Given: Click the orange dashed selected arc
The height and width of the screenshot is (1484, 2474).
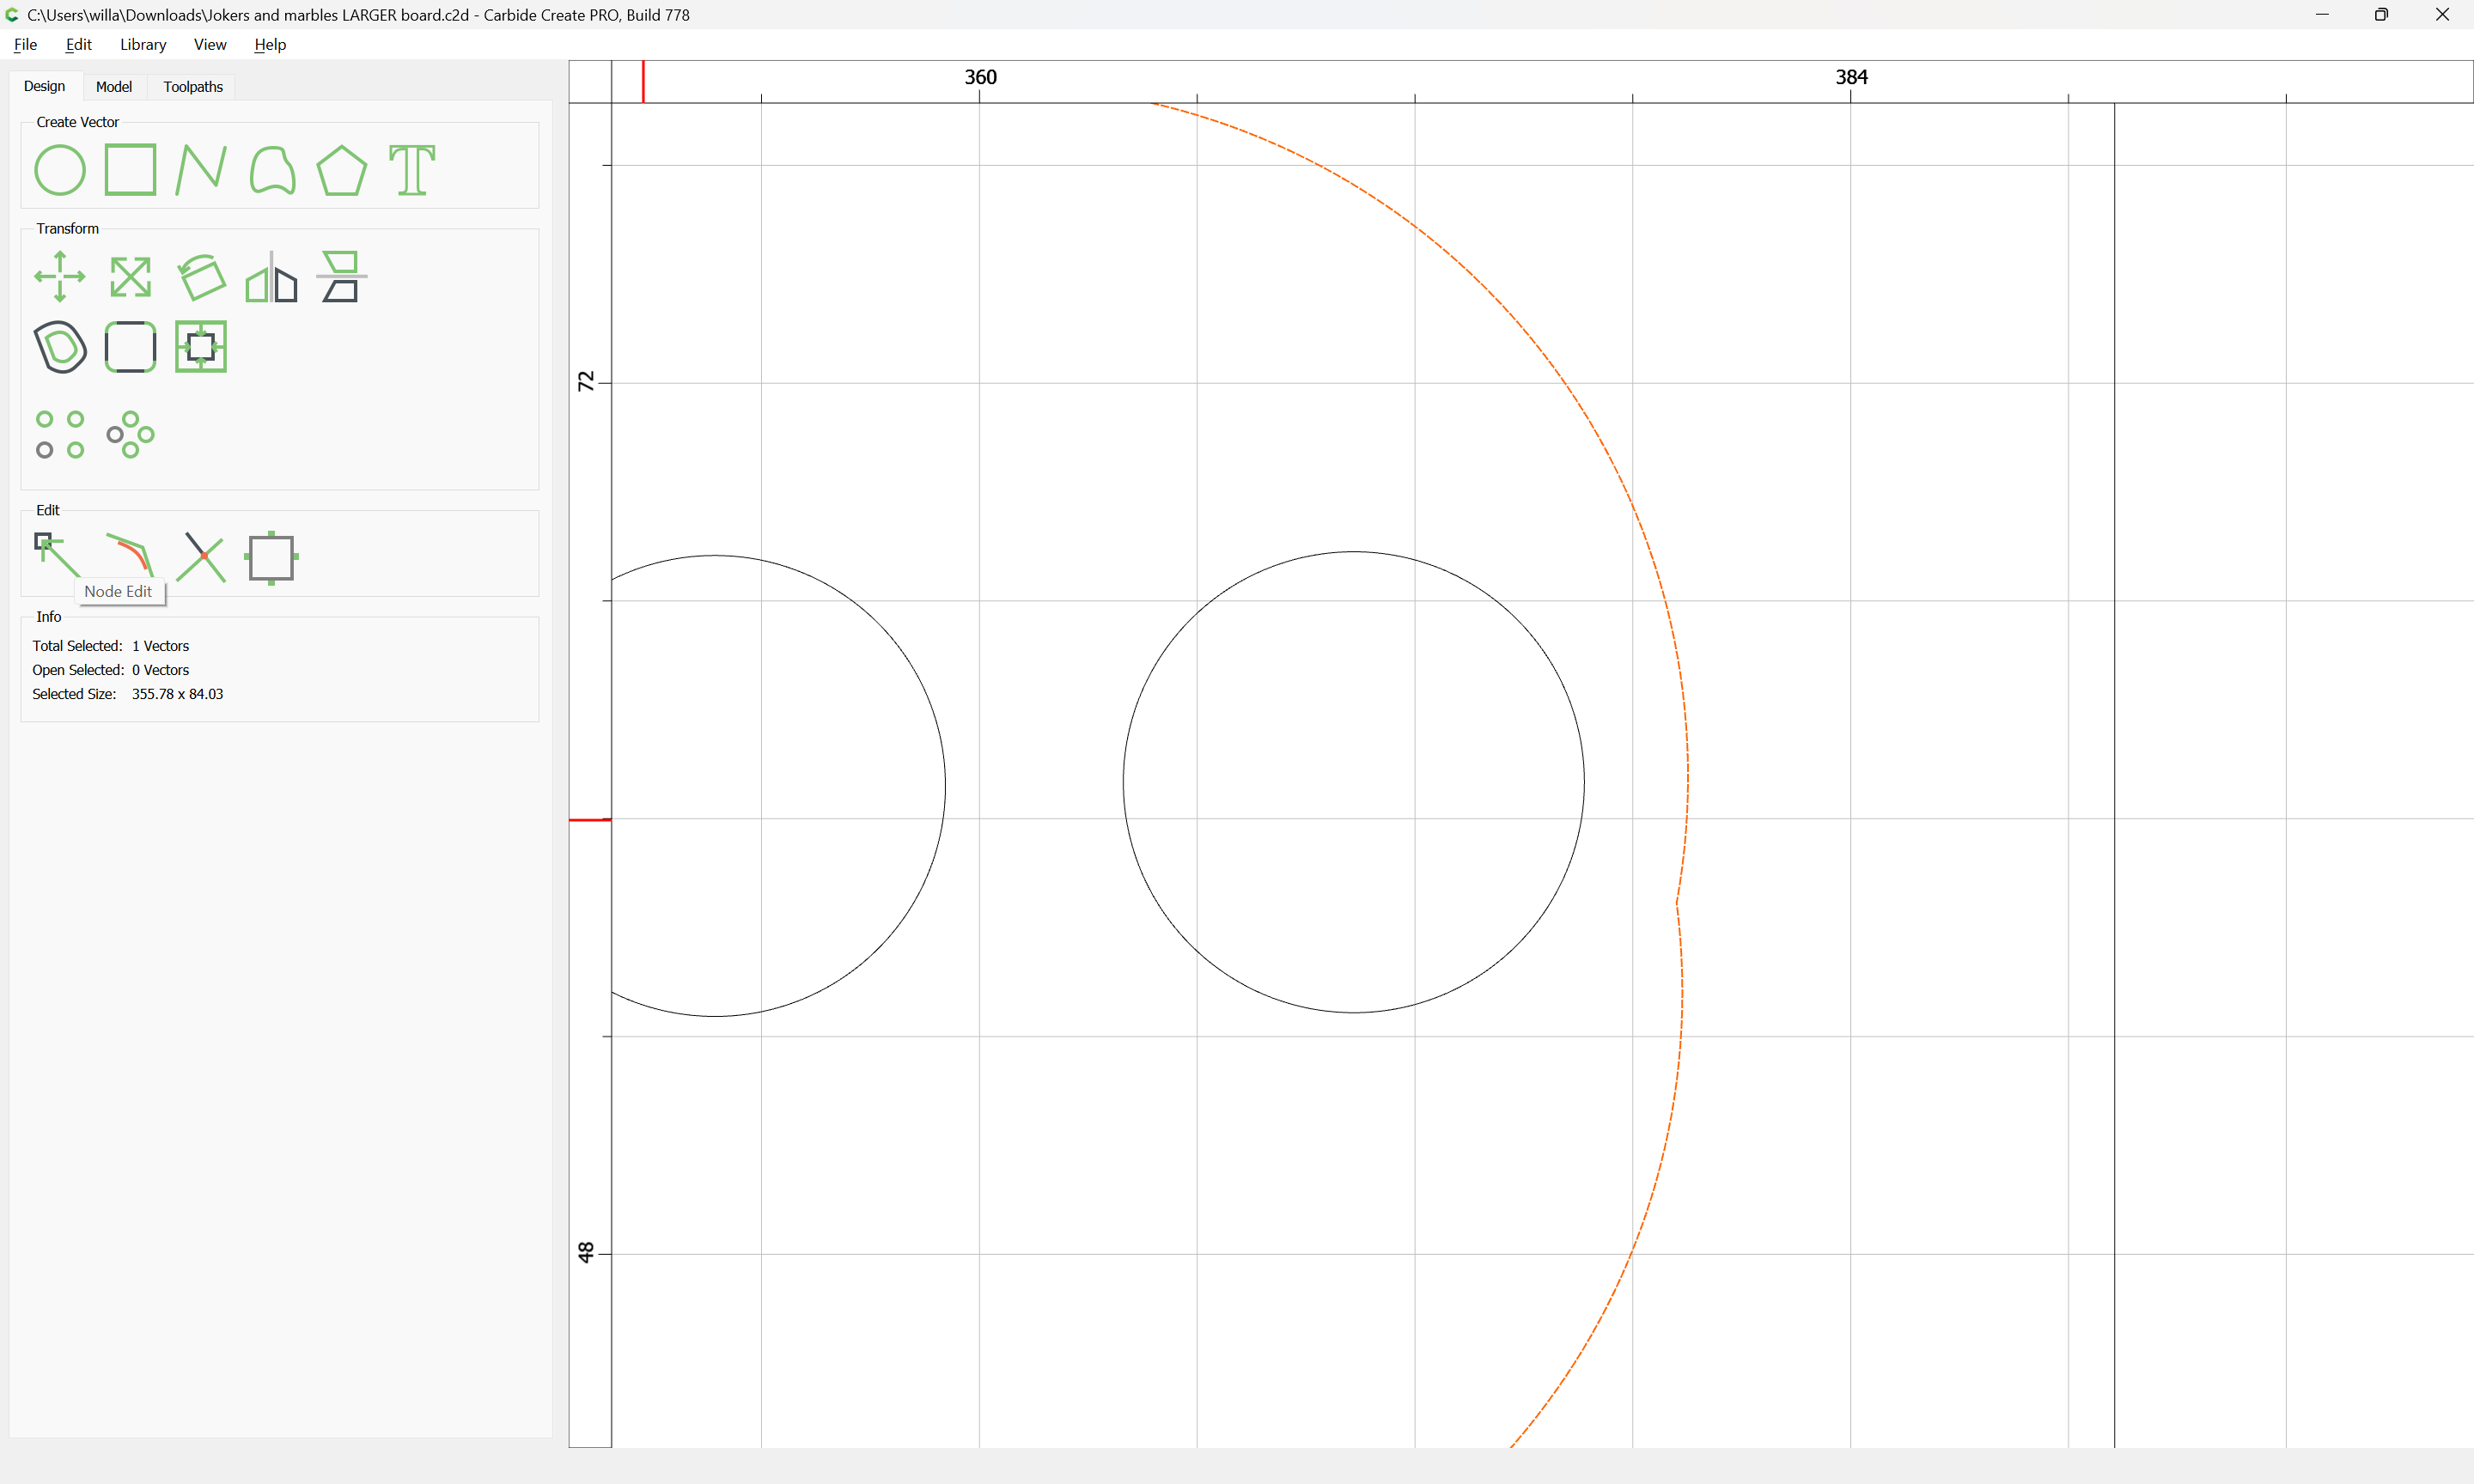Looking at the screenshot, I should click(1688, 775).
